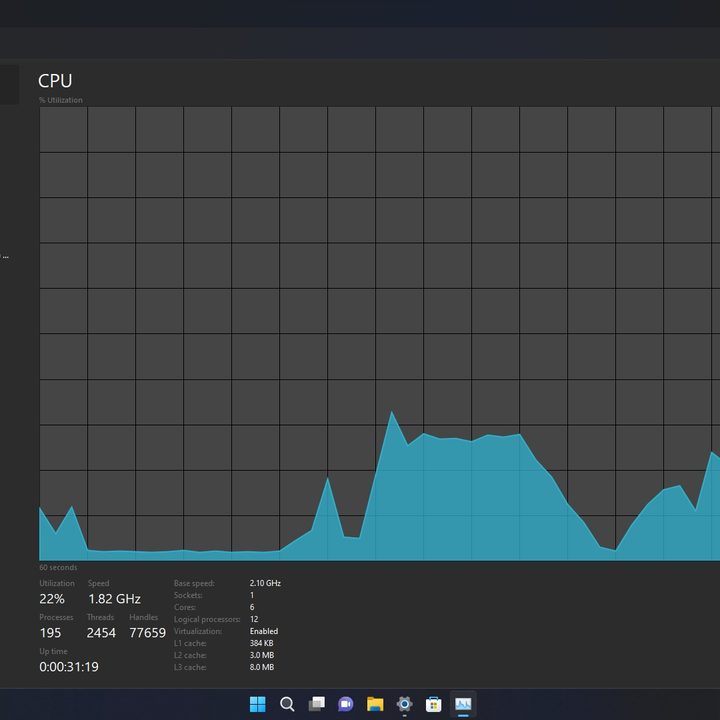Click the 'L3 cache:' label
The image size is (720, 720).
[190, 667]
